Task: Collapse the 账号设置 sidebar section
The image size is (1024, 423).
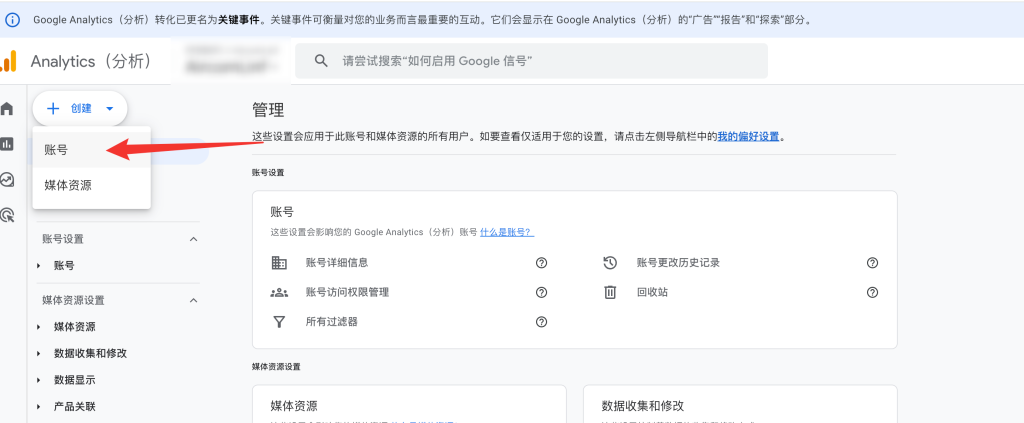Action: pyautogui.click(x=193, y=239)
